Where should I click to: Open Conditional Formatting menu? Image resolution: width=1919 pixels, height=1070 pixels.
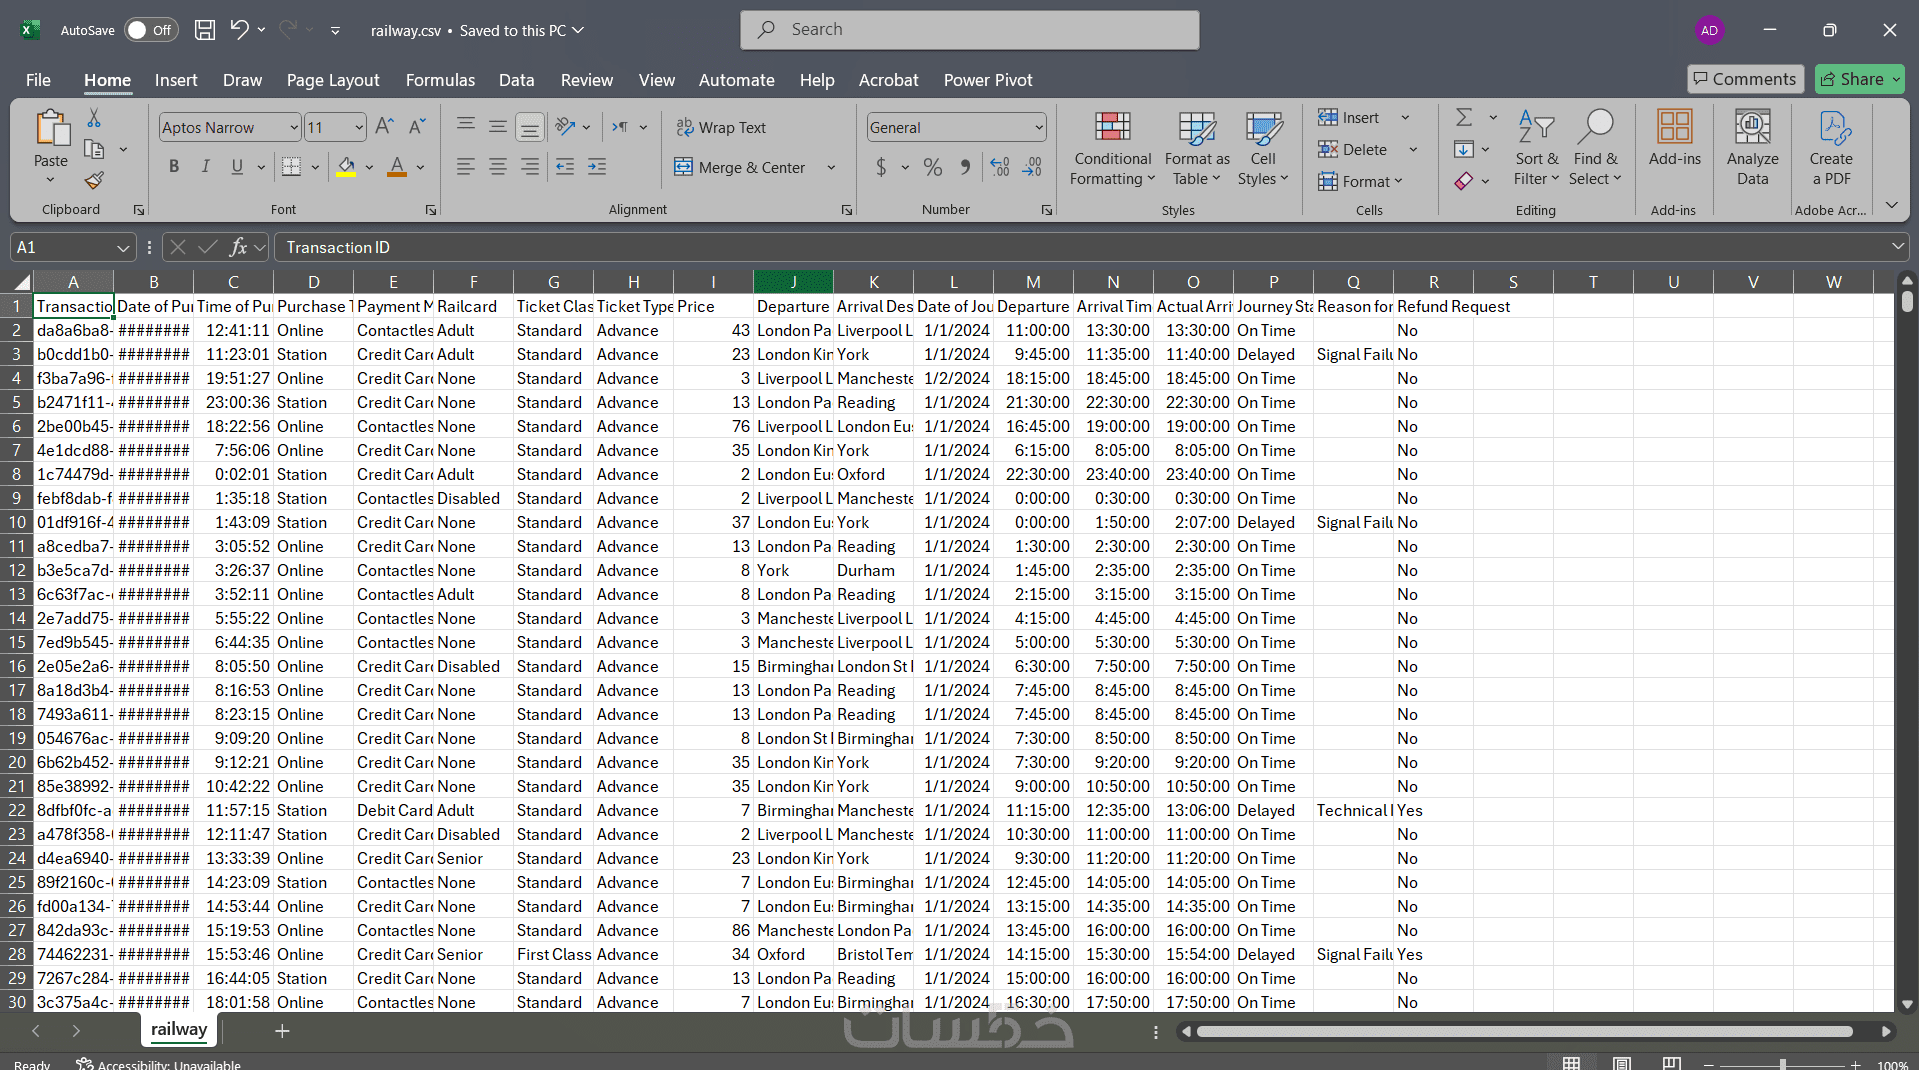1113,149
